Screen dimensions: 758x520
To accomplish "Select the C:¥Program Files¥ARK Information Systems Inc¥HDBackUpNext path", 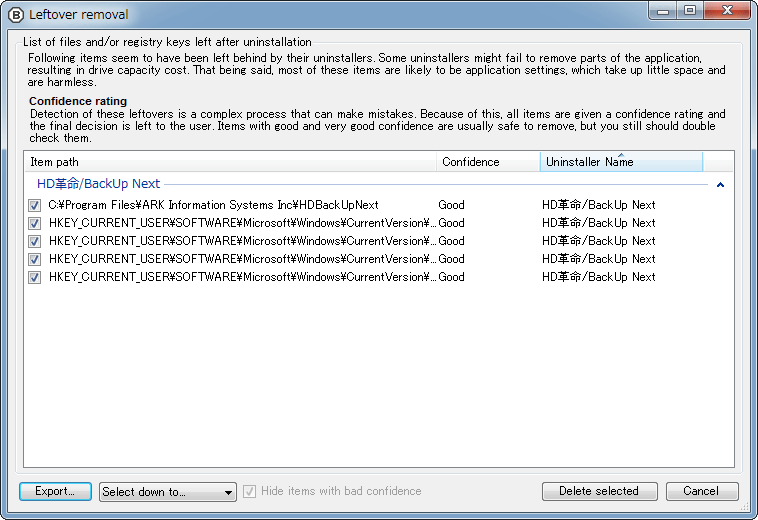I will (213, 205).
